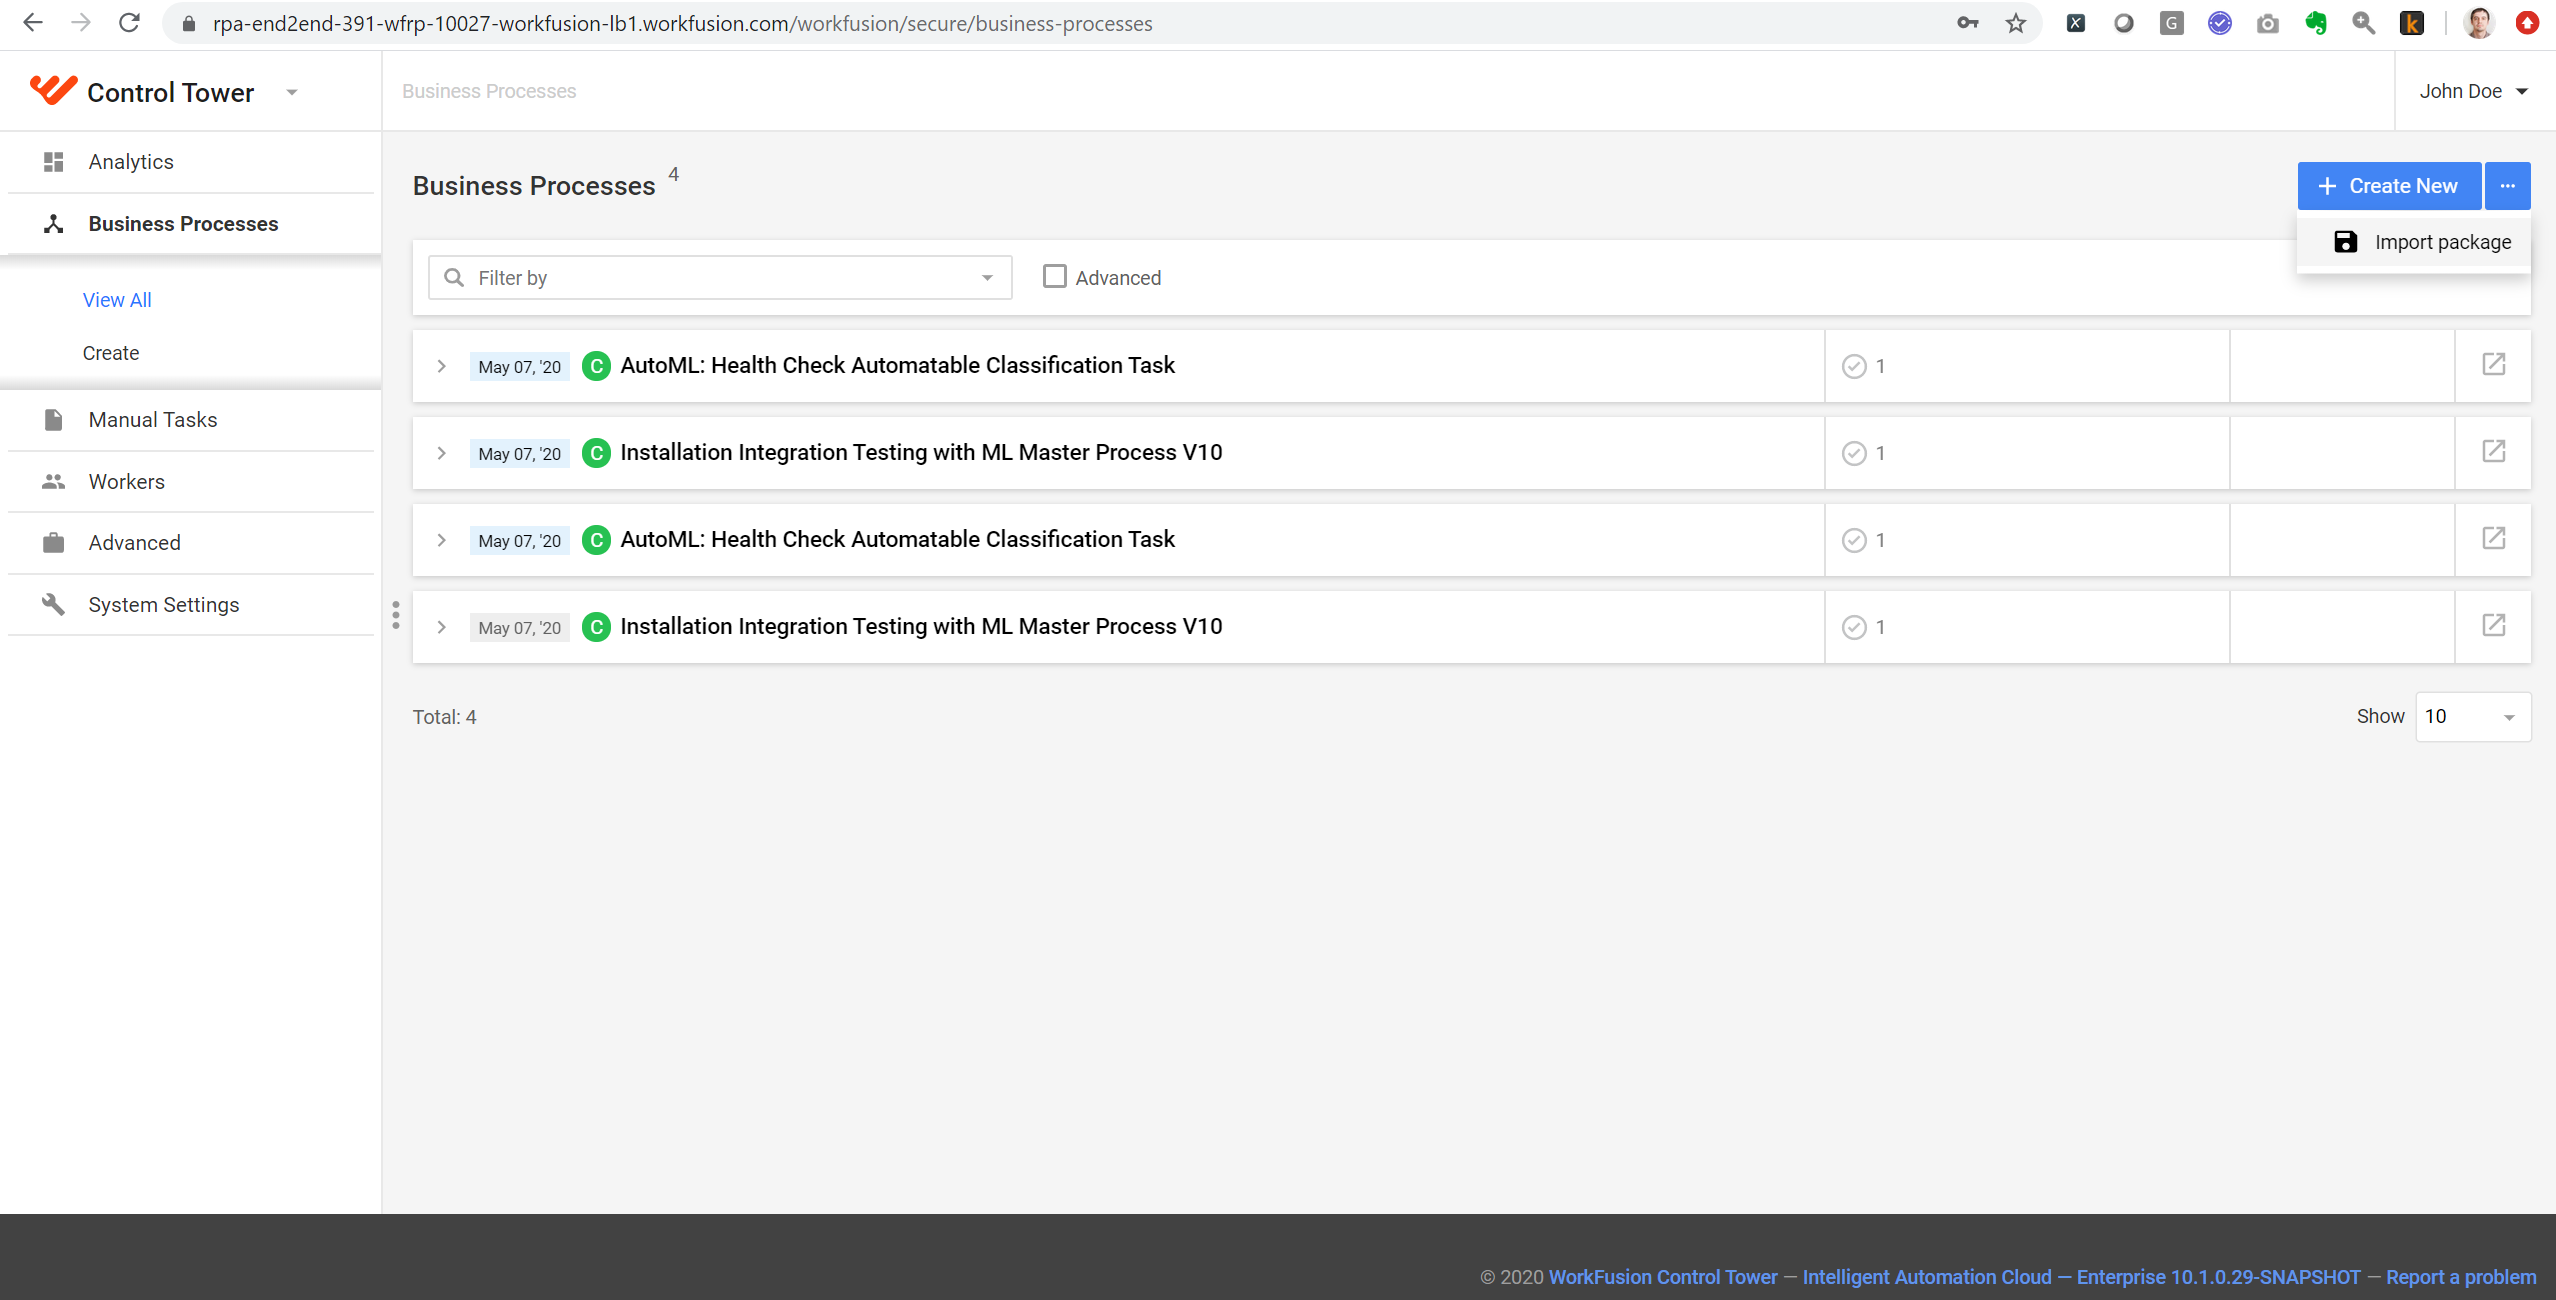Click the first AutoML: Health Check Automatable Classification Task title
The image size is (2556, 1300).
(x=897, y=365)
